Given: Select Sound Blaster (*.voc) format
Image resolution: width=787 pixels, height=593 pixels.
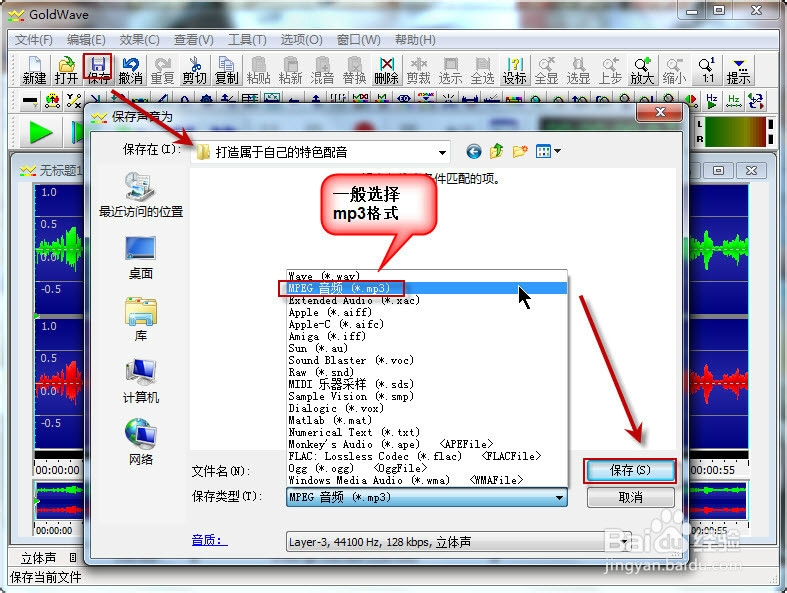Looking at the screenshot, I should click(427, 360).
